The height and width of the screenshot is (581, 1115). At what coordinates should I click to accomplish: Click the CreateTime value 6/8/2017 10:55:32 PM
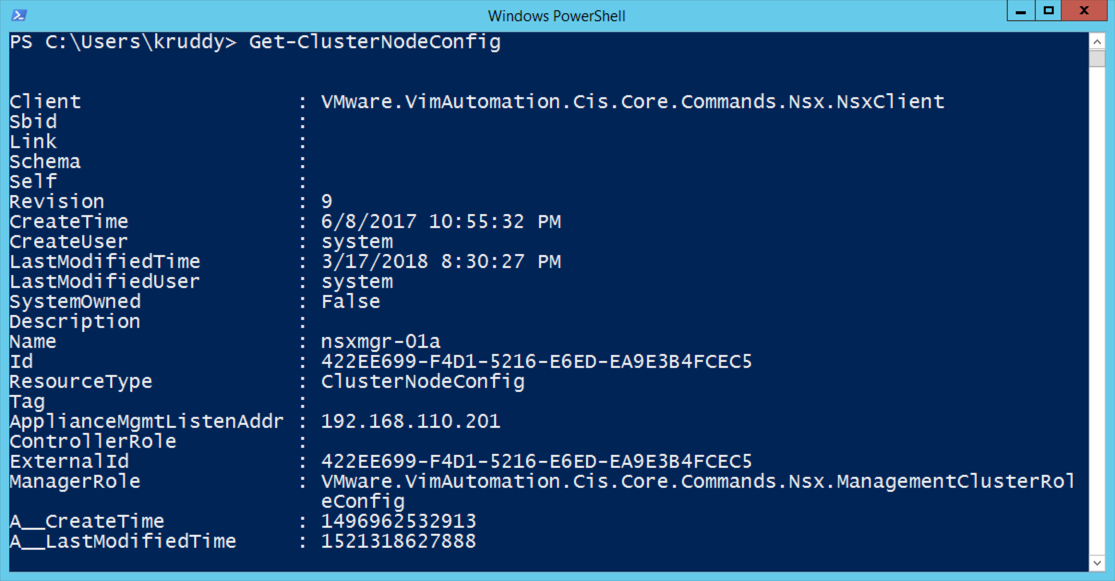(x=440, y=221)
